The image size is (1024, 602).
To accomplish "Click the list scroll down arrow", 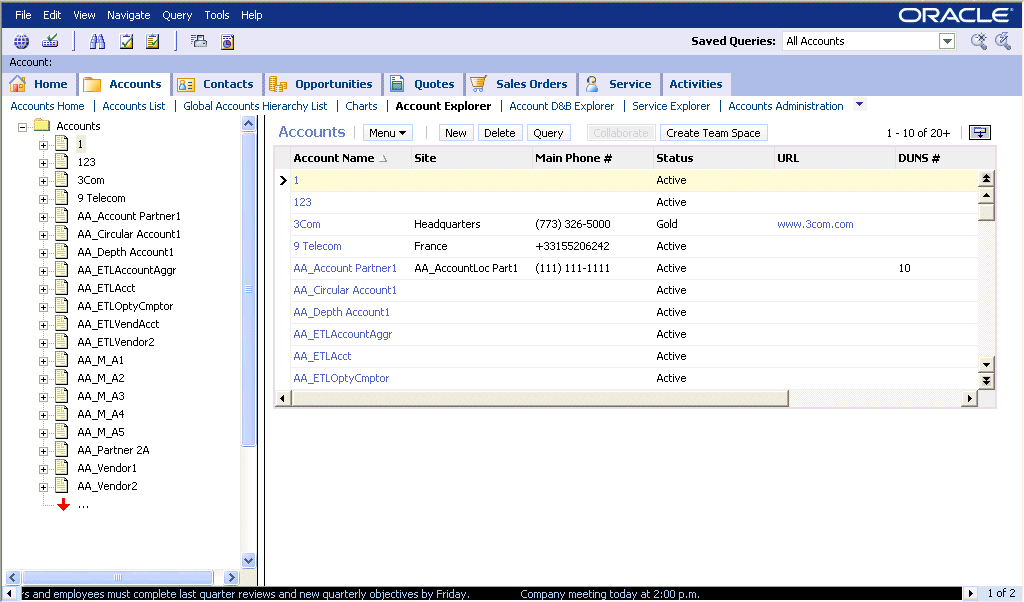I will [x=986, y=364].
